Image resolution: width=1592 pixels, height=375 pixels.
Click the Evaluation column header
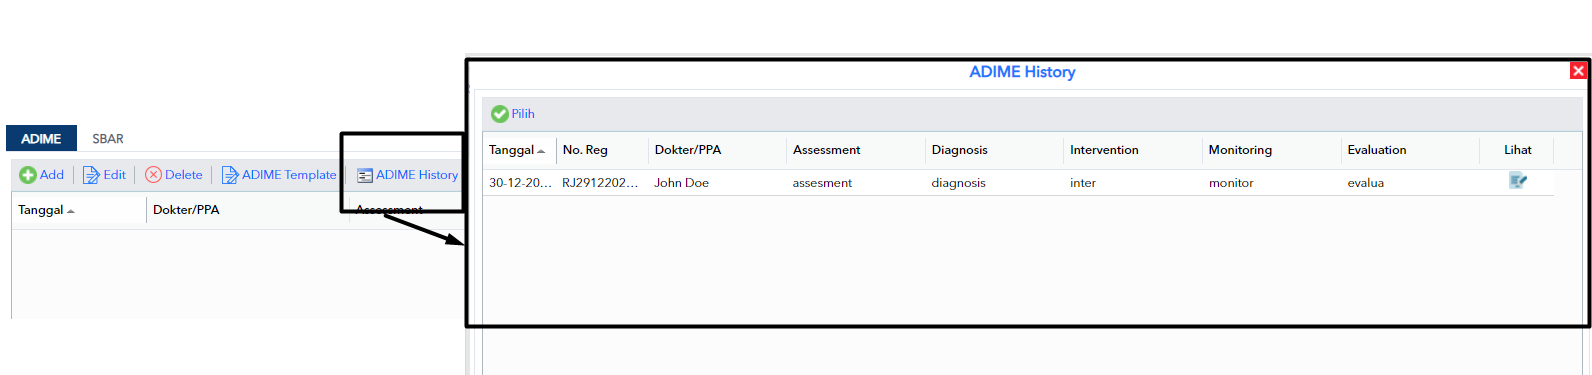(1377, 150)
